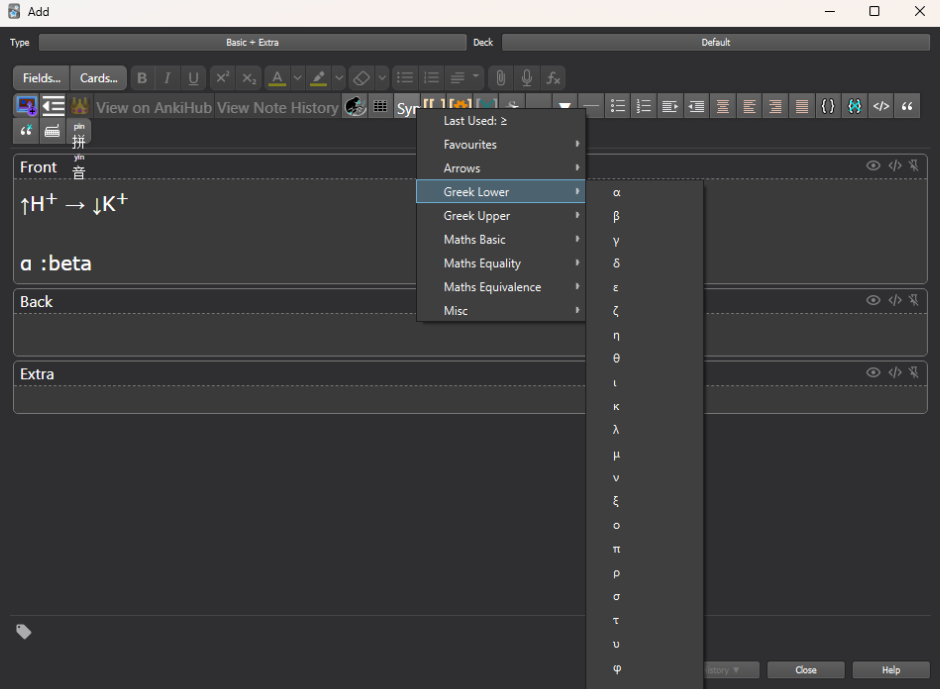Insert unordered list from the top toolbar row

point(405,78)
